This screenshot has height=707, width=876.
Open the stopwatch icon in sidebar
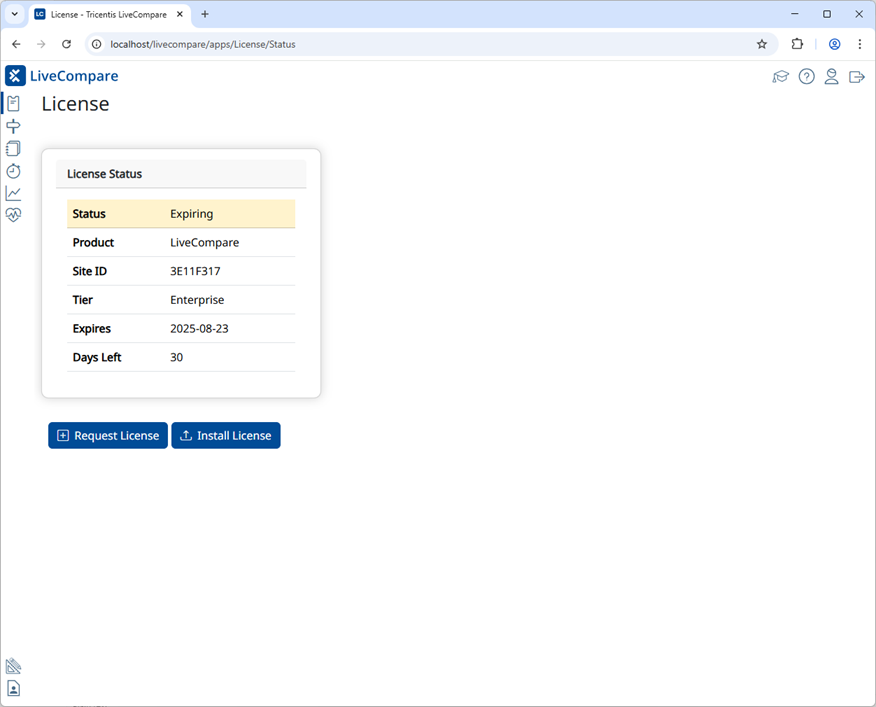tap(13, 171)
